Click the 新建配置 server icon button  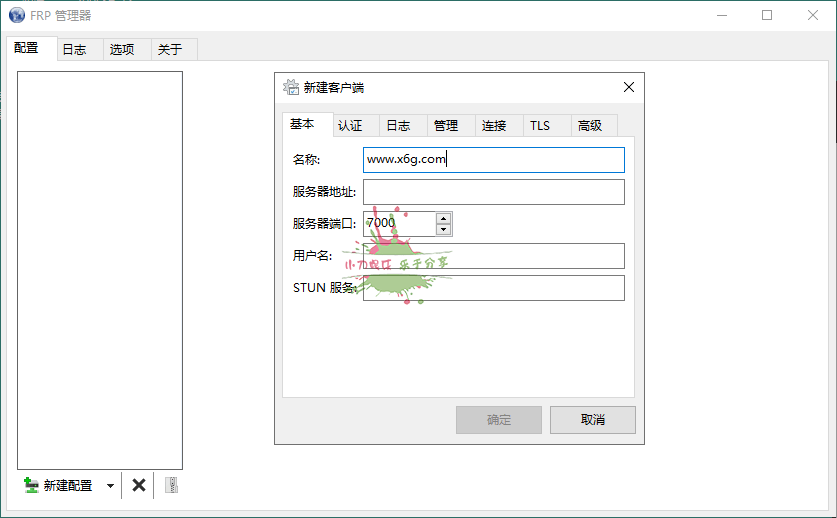58,485
